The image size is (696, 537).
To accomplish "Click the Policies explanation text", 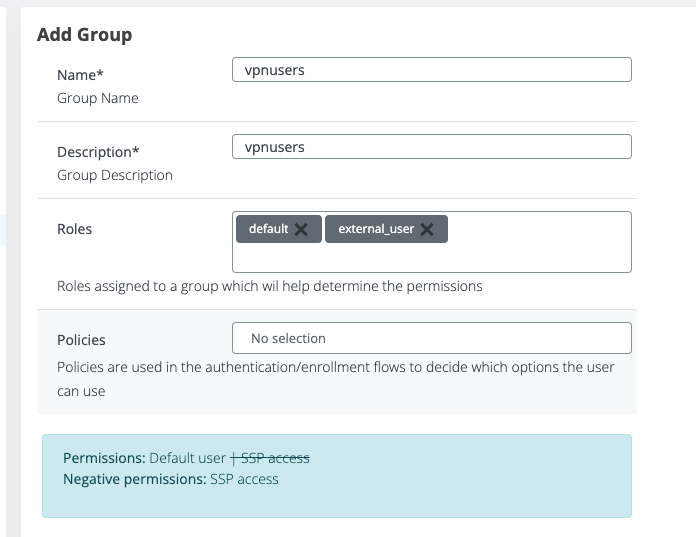I will click(x=335, y=367).
